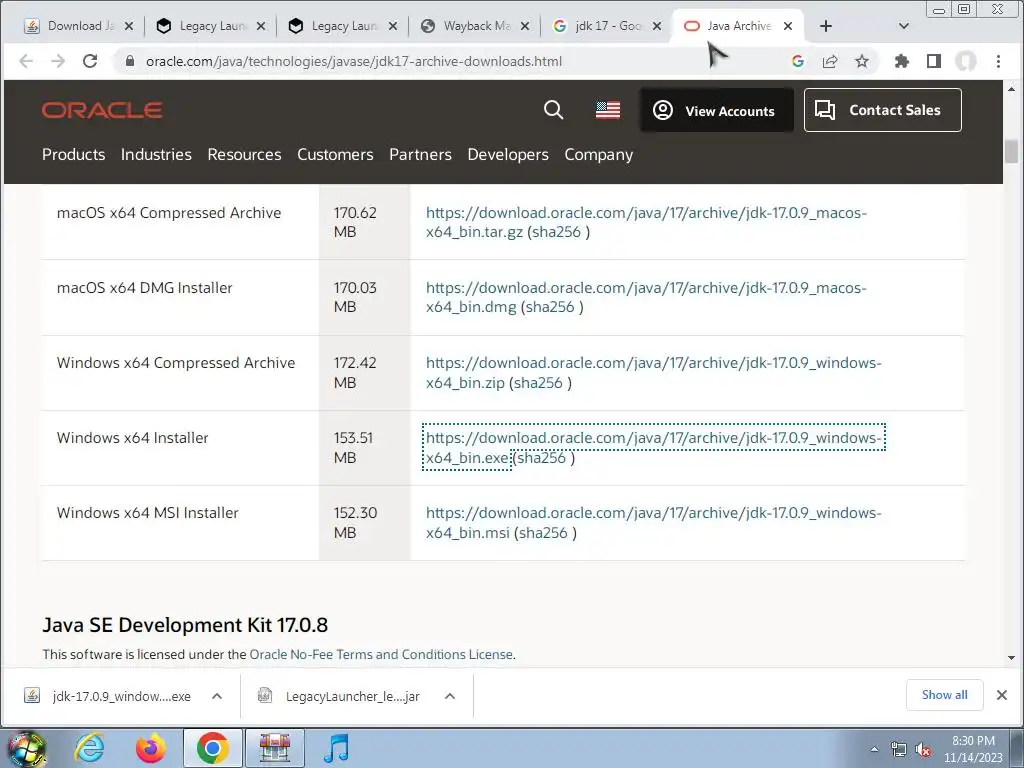The height and width of the screenshot is (768, 1024).
Task: Open Oracle site search
Action: (553, 110)
